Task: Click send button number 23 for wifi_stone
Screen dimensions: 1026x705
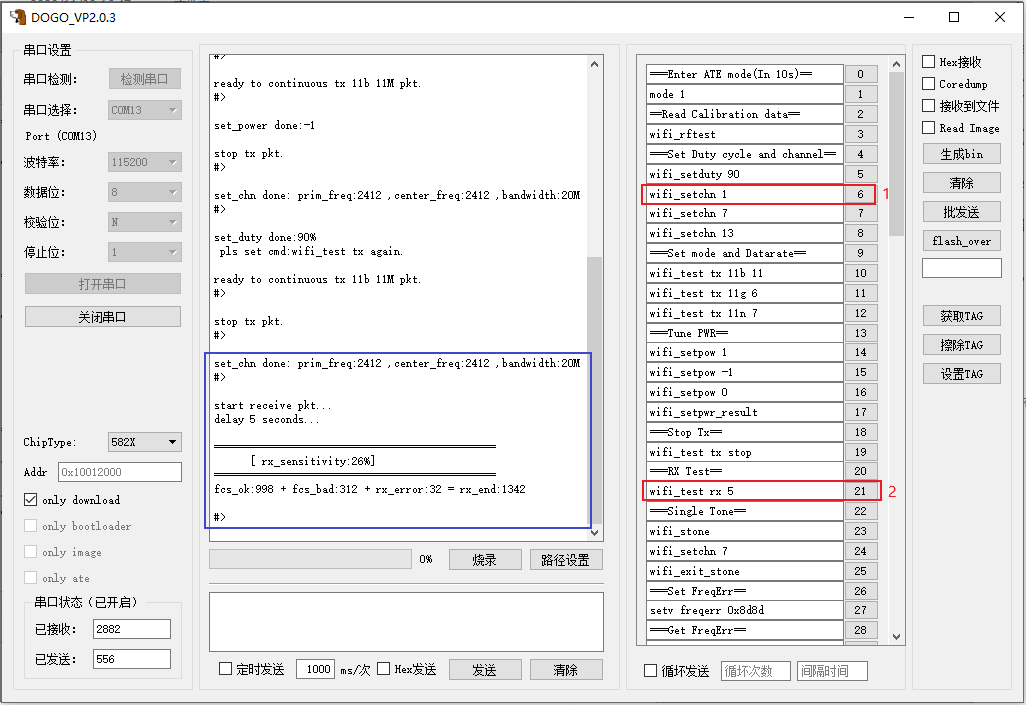Action: tap(860, 531)
